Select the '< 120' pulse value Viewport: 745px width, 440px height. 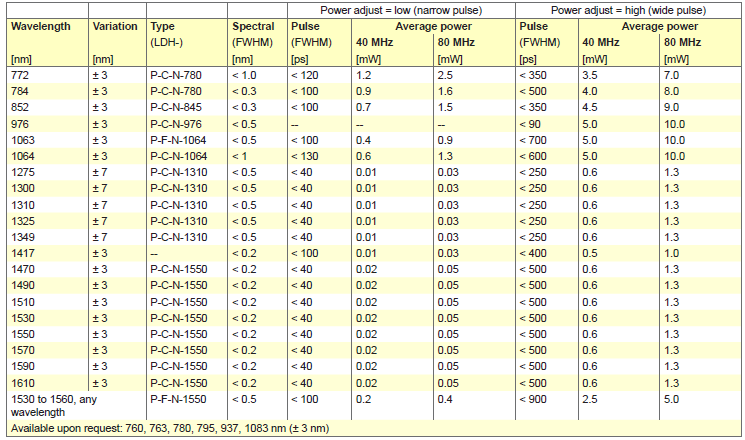click(305, 75)
